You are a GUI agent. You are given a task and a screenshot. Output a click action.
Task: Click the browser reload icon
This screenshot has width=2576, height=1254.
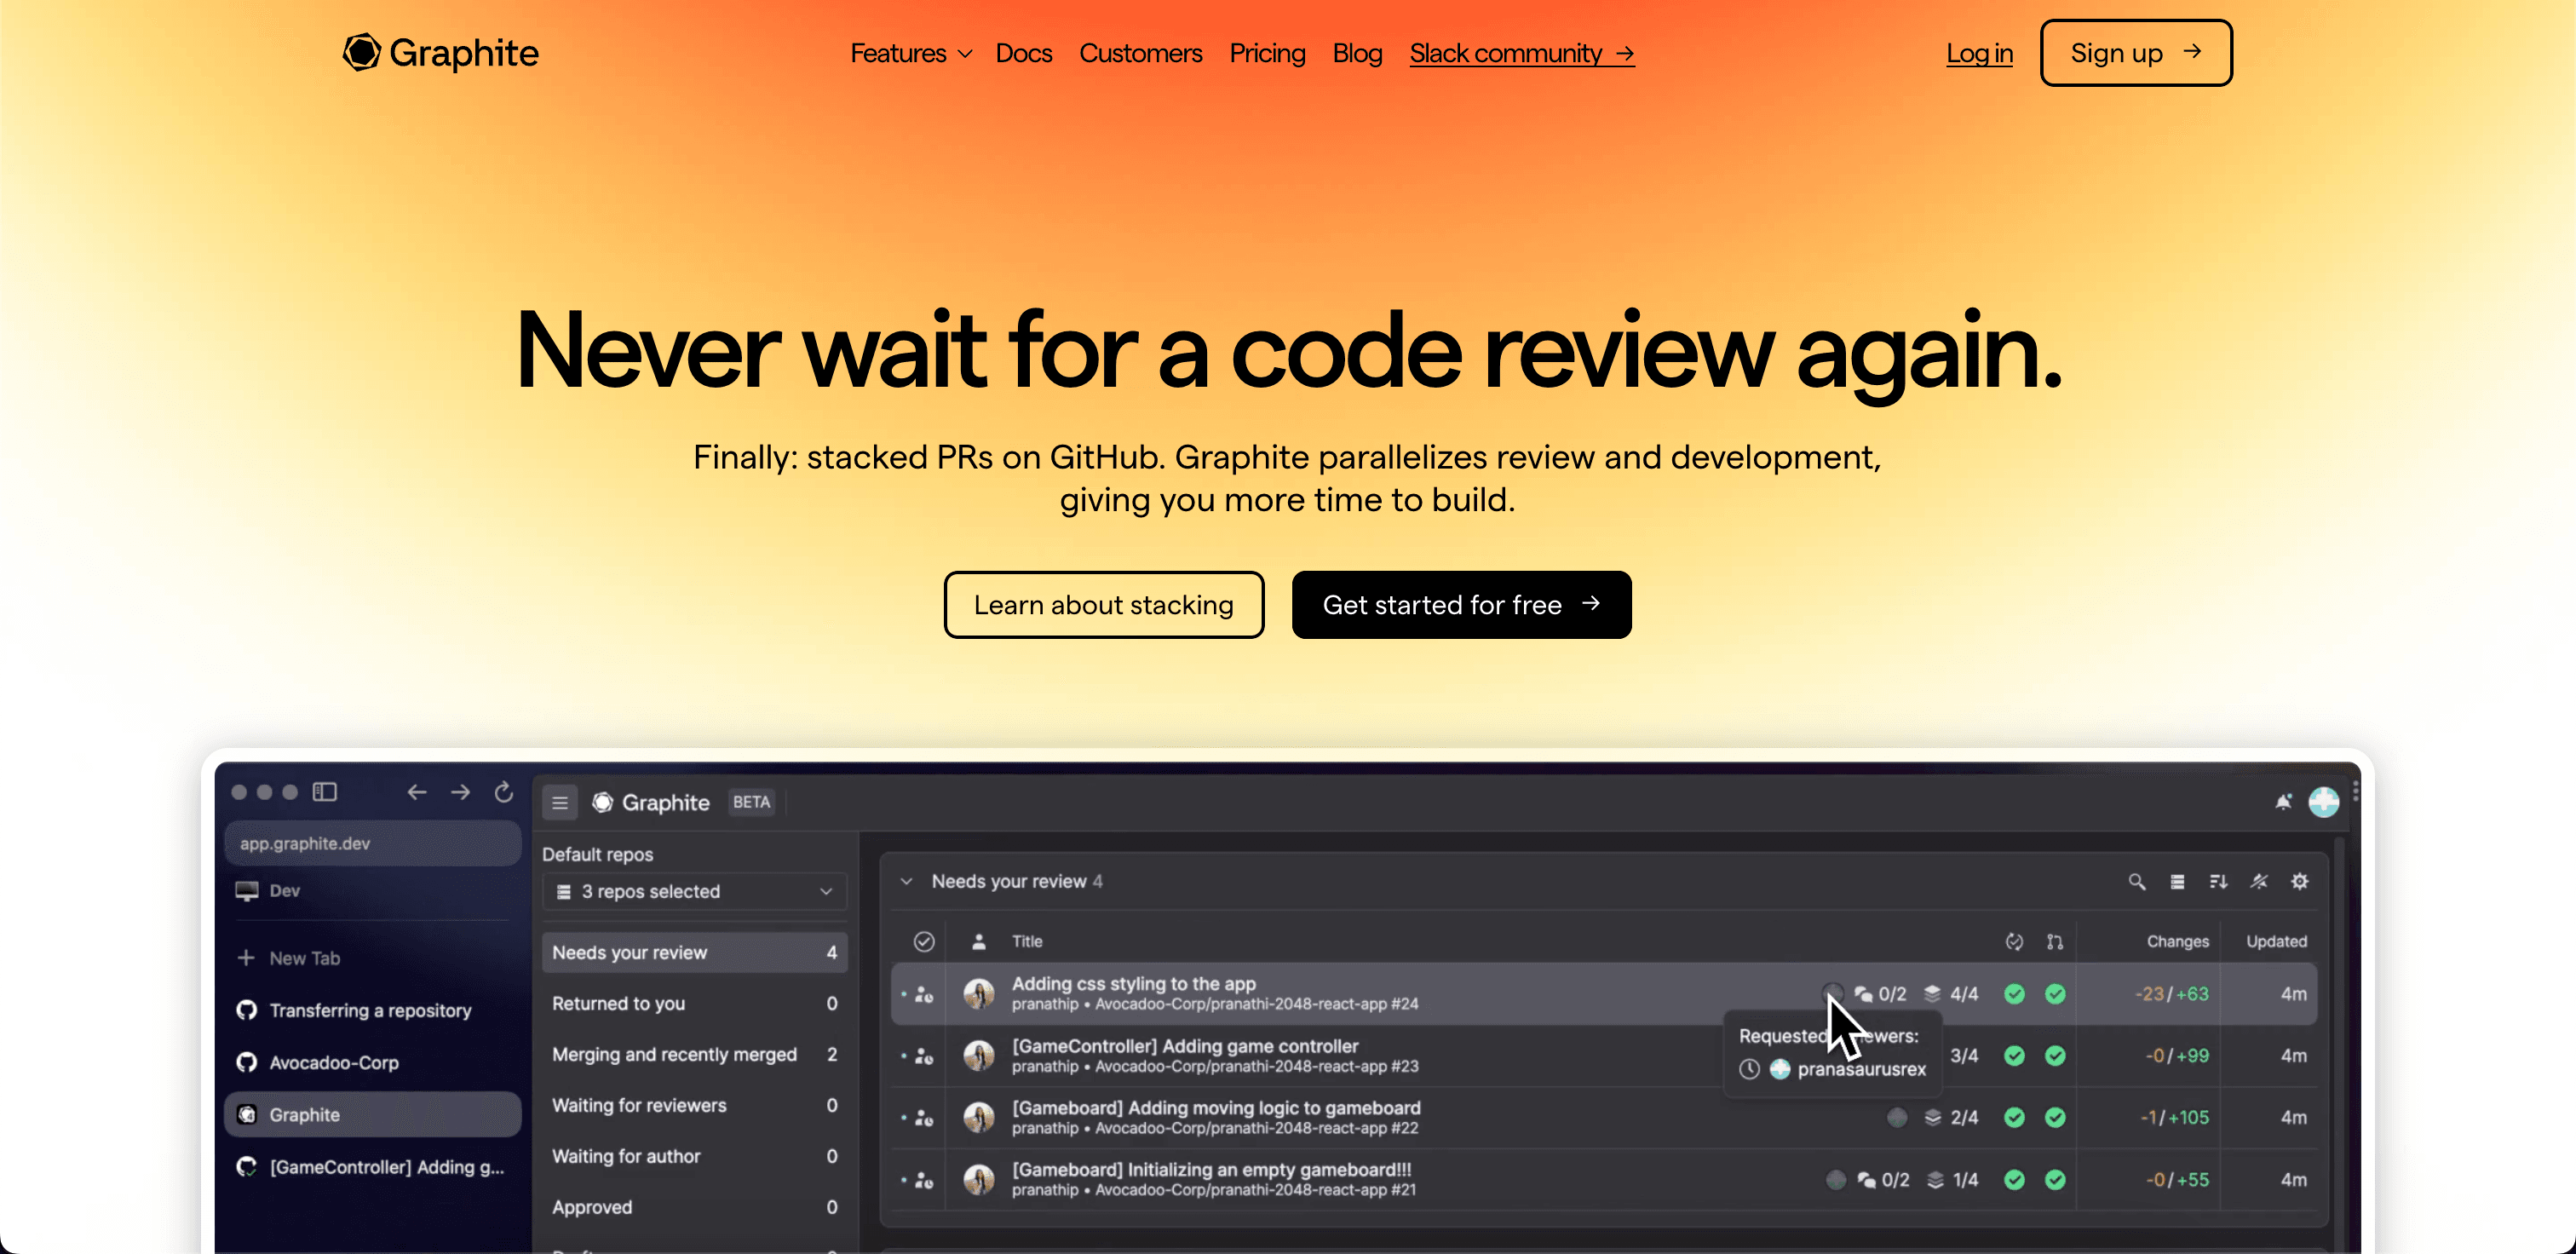click(504, 792)
